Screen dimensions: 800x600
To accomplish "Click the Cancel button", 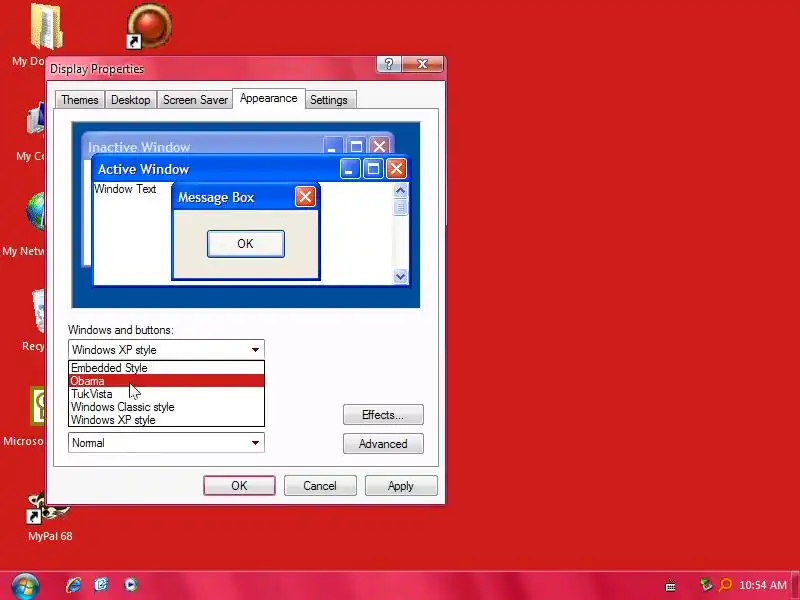I will (x=320, y=485).
